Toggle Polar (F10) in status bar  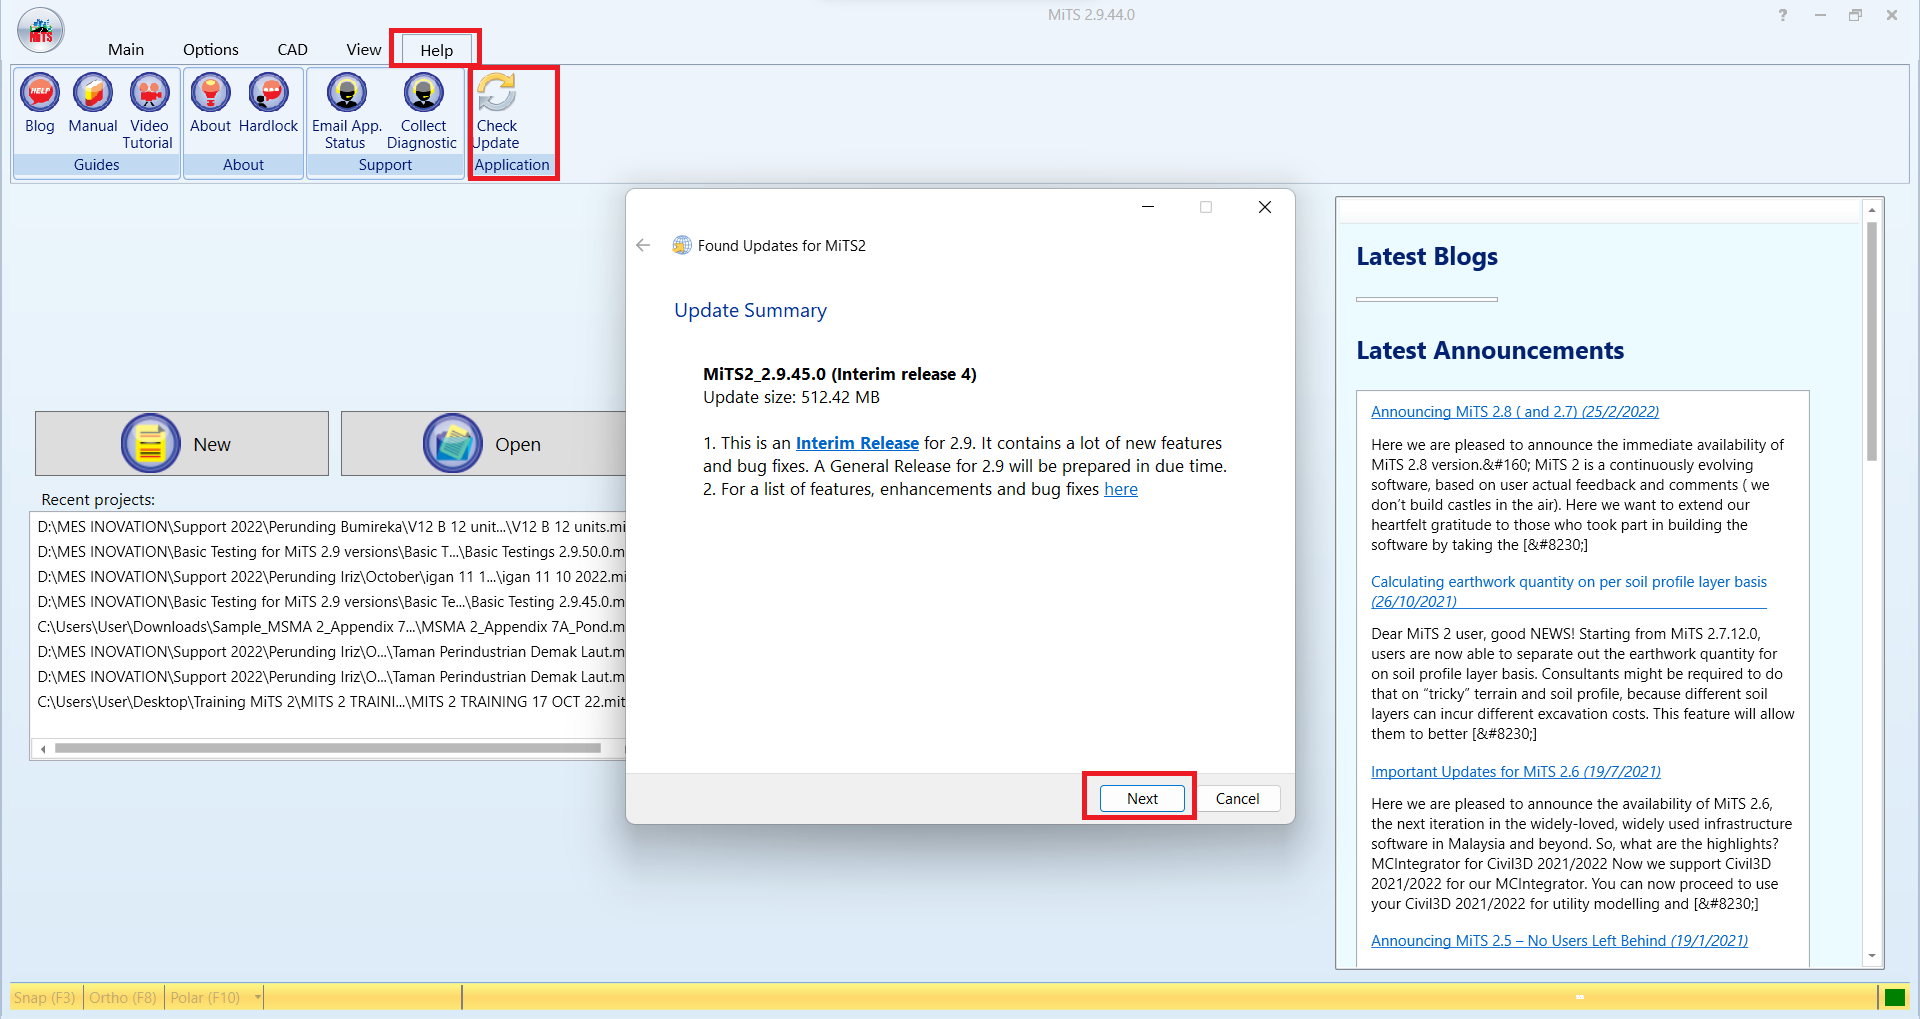pyautogui.click(x=205, y=997)
